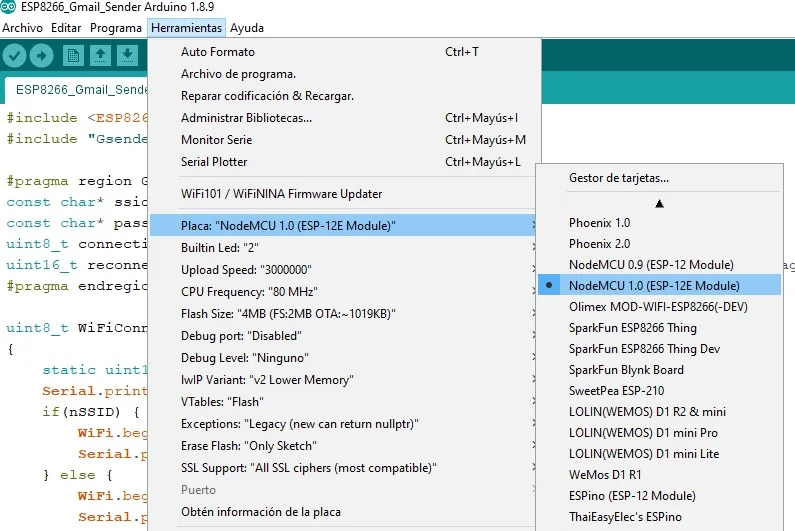795x531 pixels.
Task: Open the Archivo menu
Action: pos(22,28)
